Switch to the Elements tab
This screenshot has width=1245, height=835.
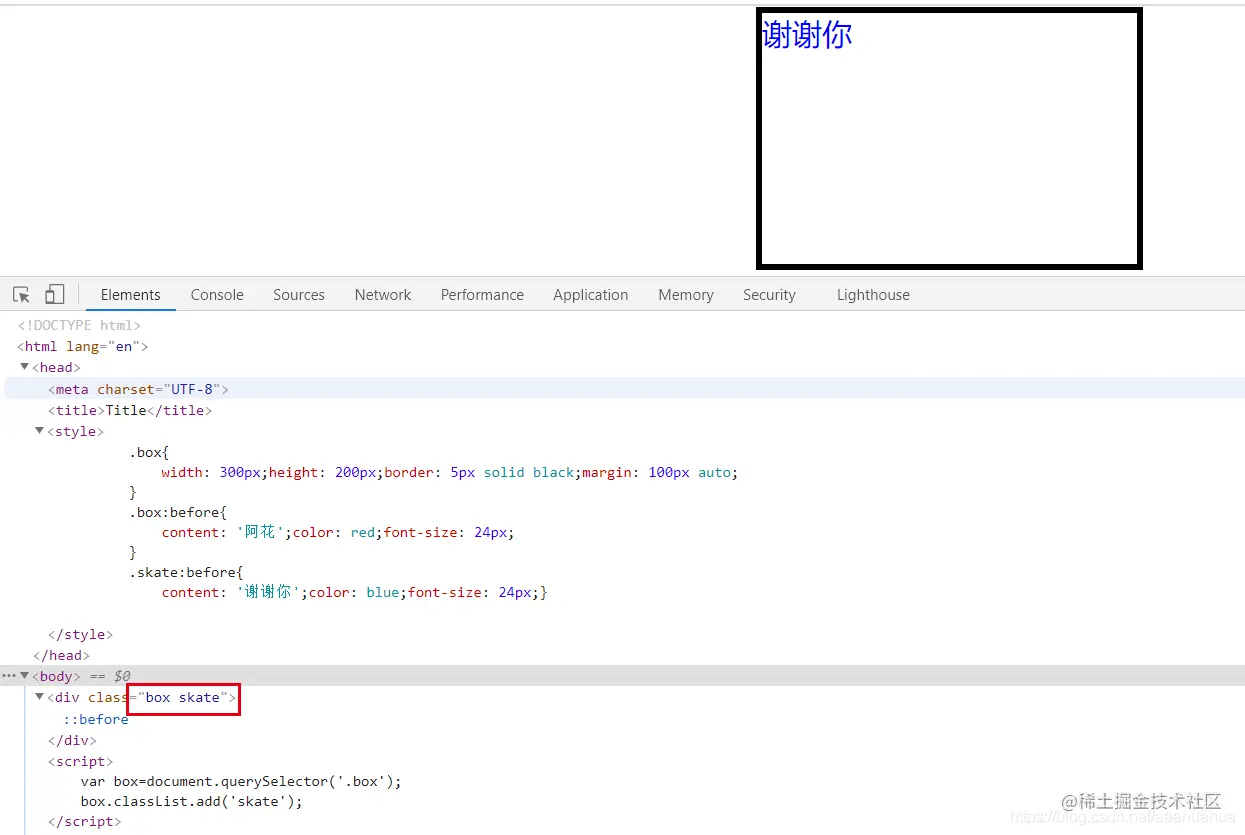(130, 295)
